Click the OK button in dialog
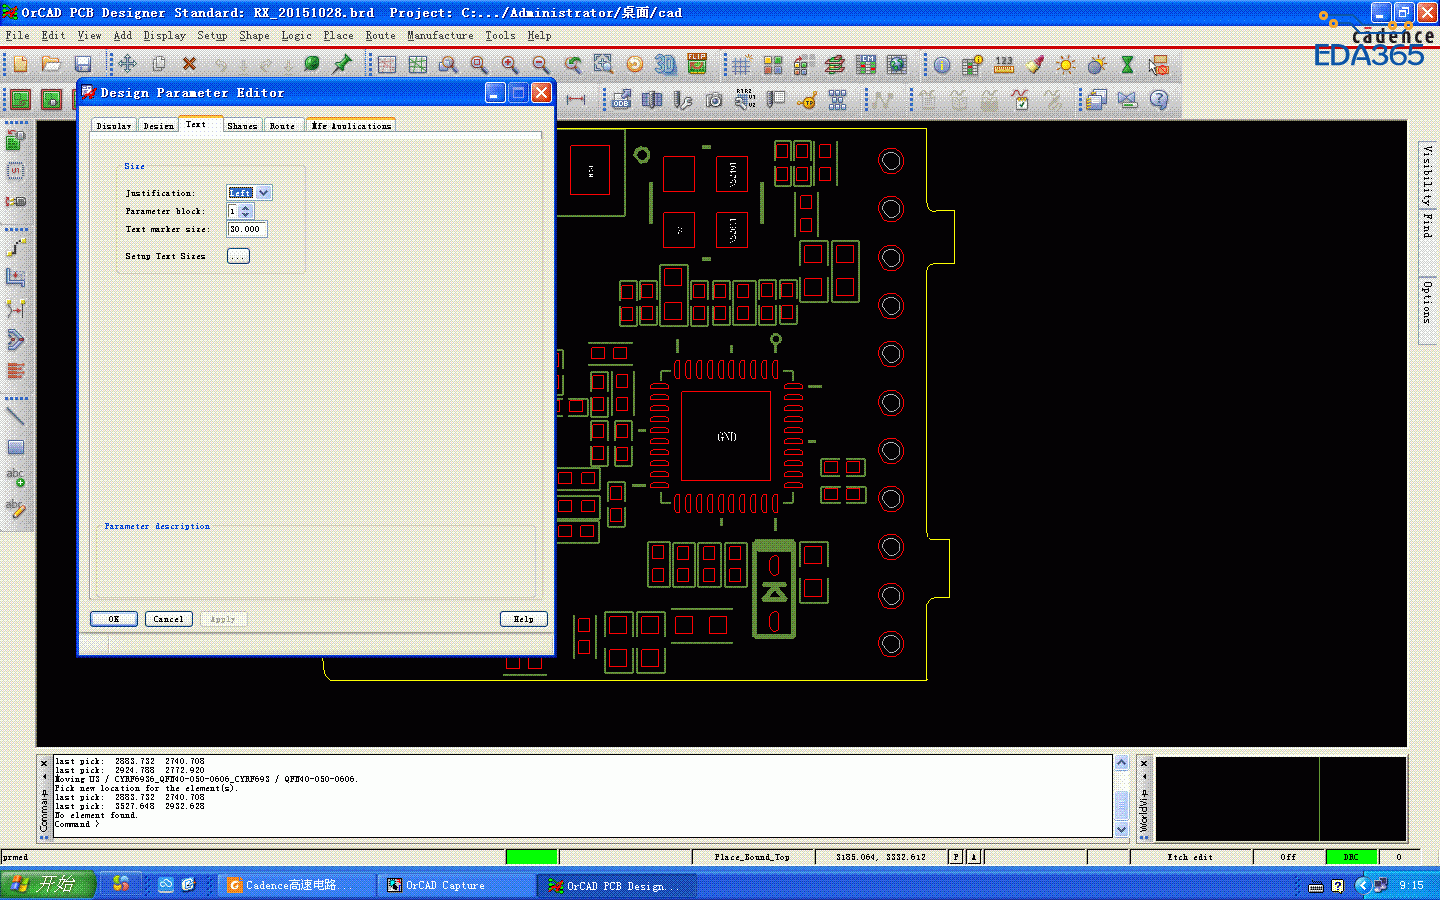This screenshot has width=1440, height=900. (x=114, y=619)
